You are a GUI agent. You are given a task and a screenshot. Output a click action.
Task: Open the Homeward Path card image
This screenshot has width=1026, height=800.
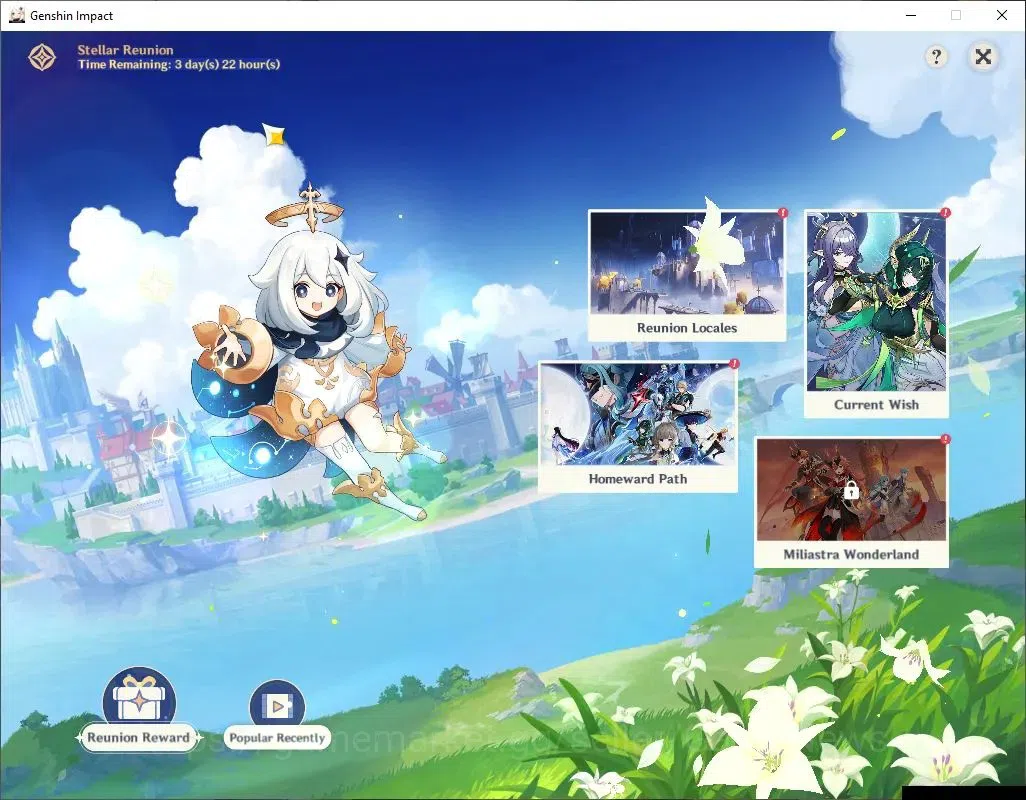pos(637,414)
